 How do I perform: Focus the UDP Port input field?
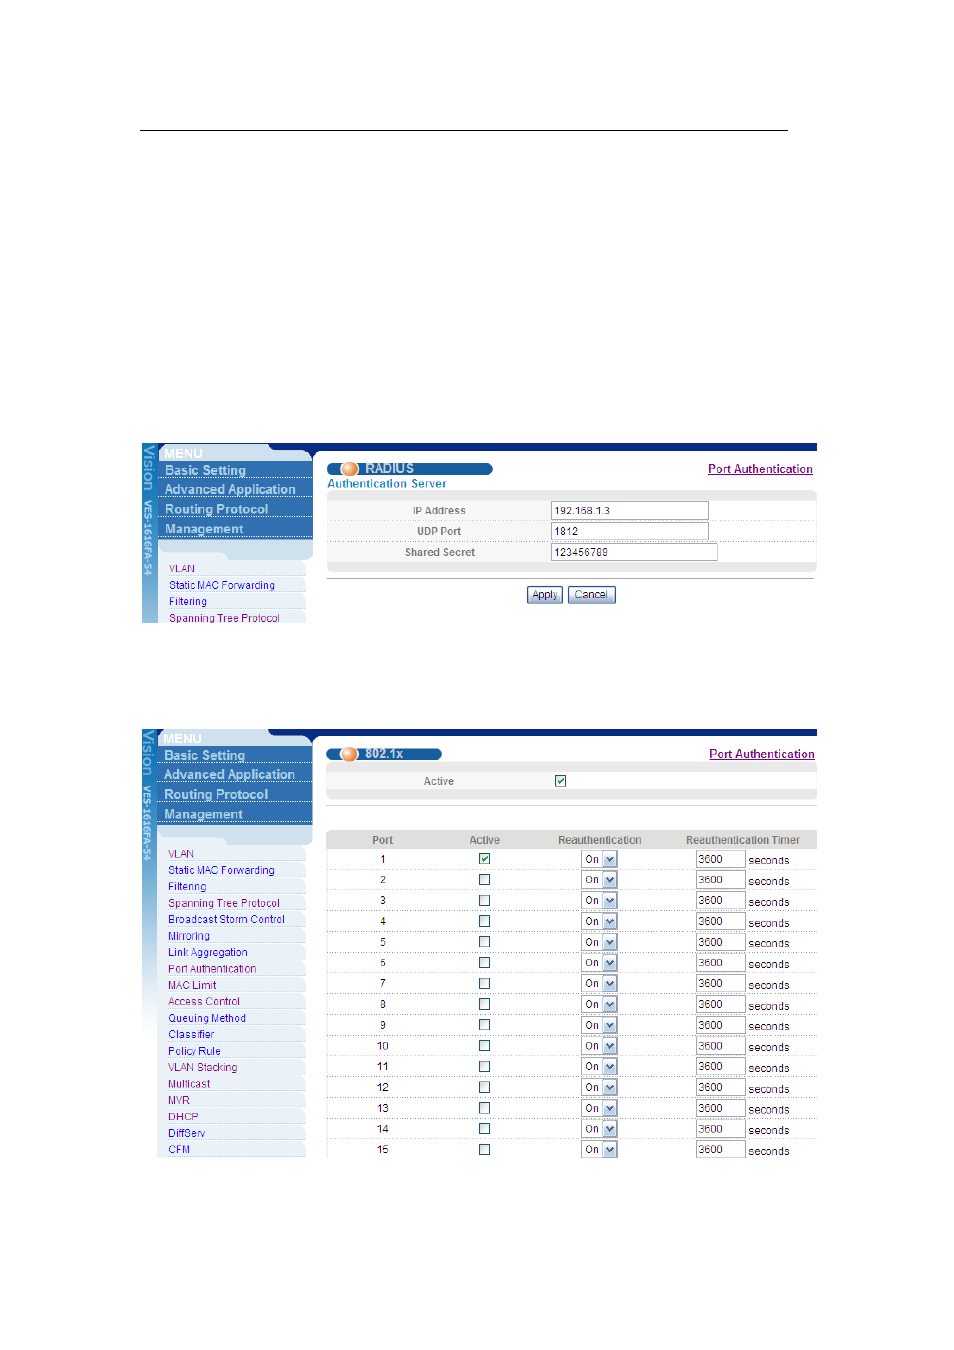[630, 531]
